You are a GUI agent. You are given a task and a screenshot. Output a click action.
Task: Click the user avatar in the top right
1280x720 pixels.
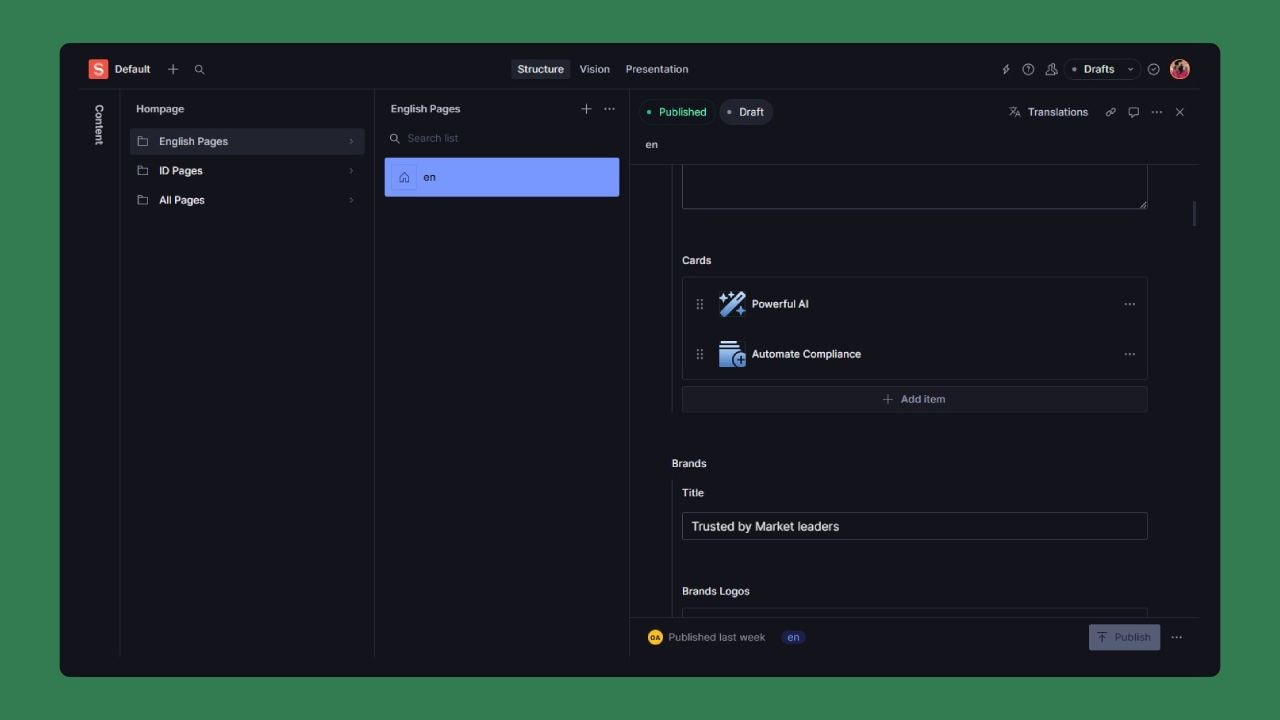[x=1180, y=69]
